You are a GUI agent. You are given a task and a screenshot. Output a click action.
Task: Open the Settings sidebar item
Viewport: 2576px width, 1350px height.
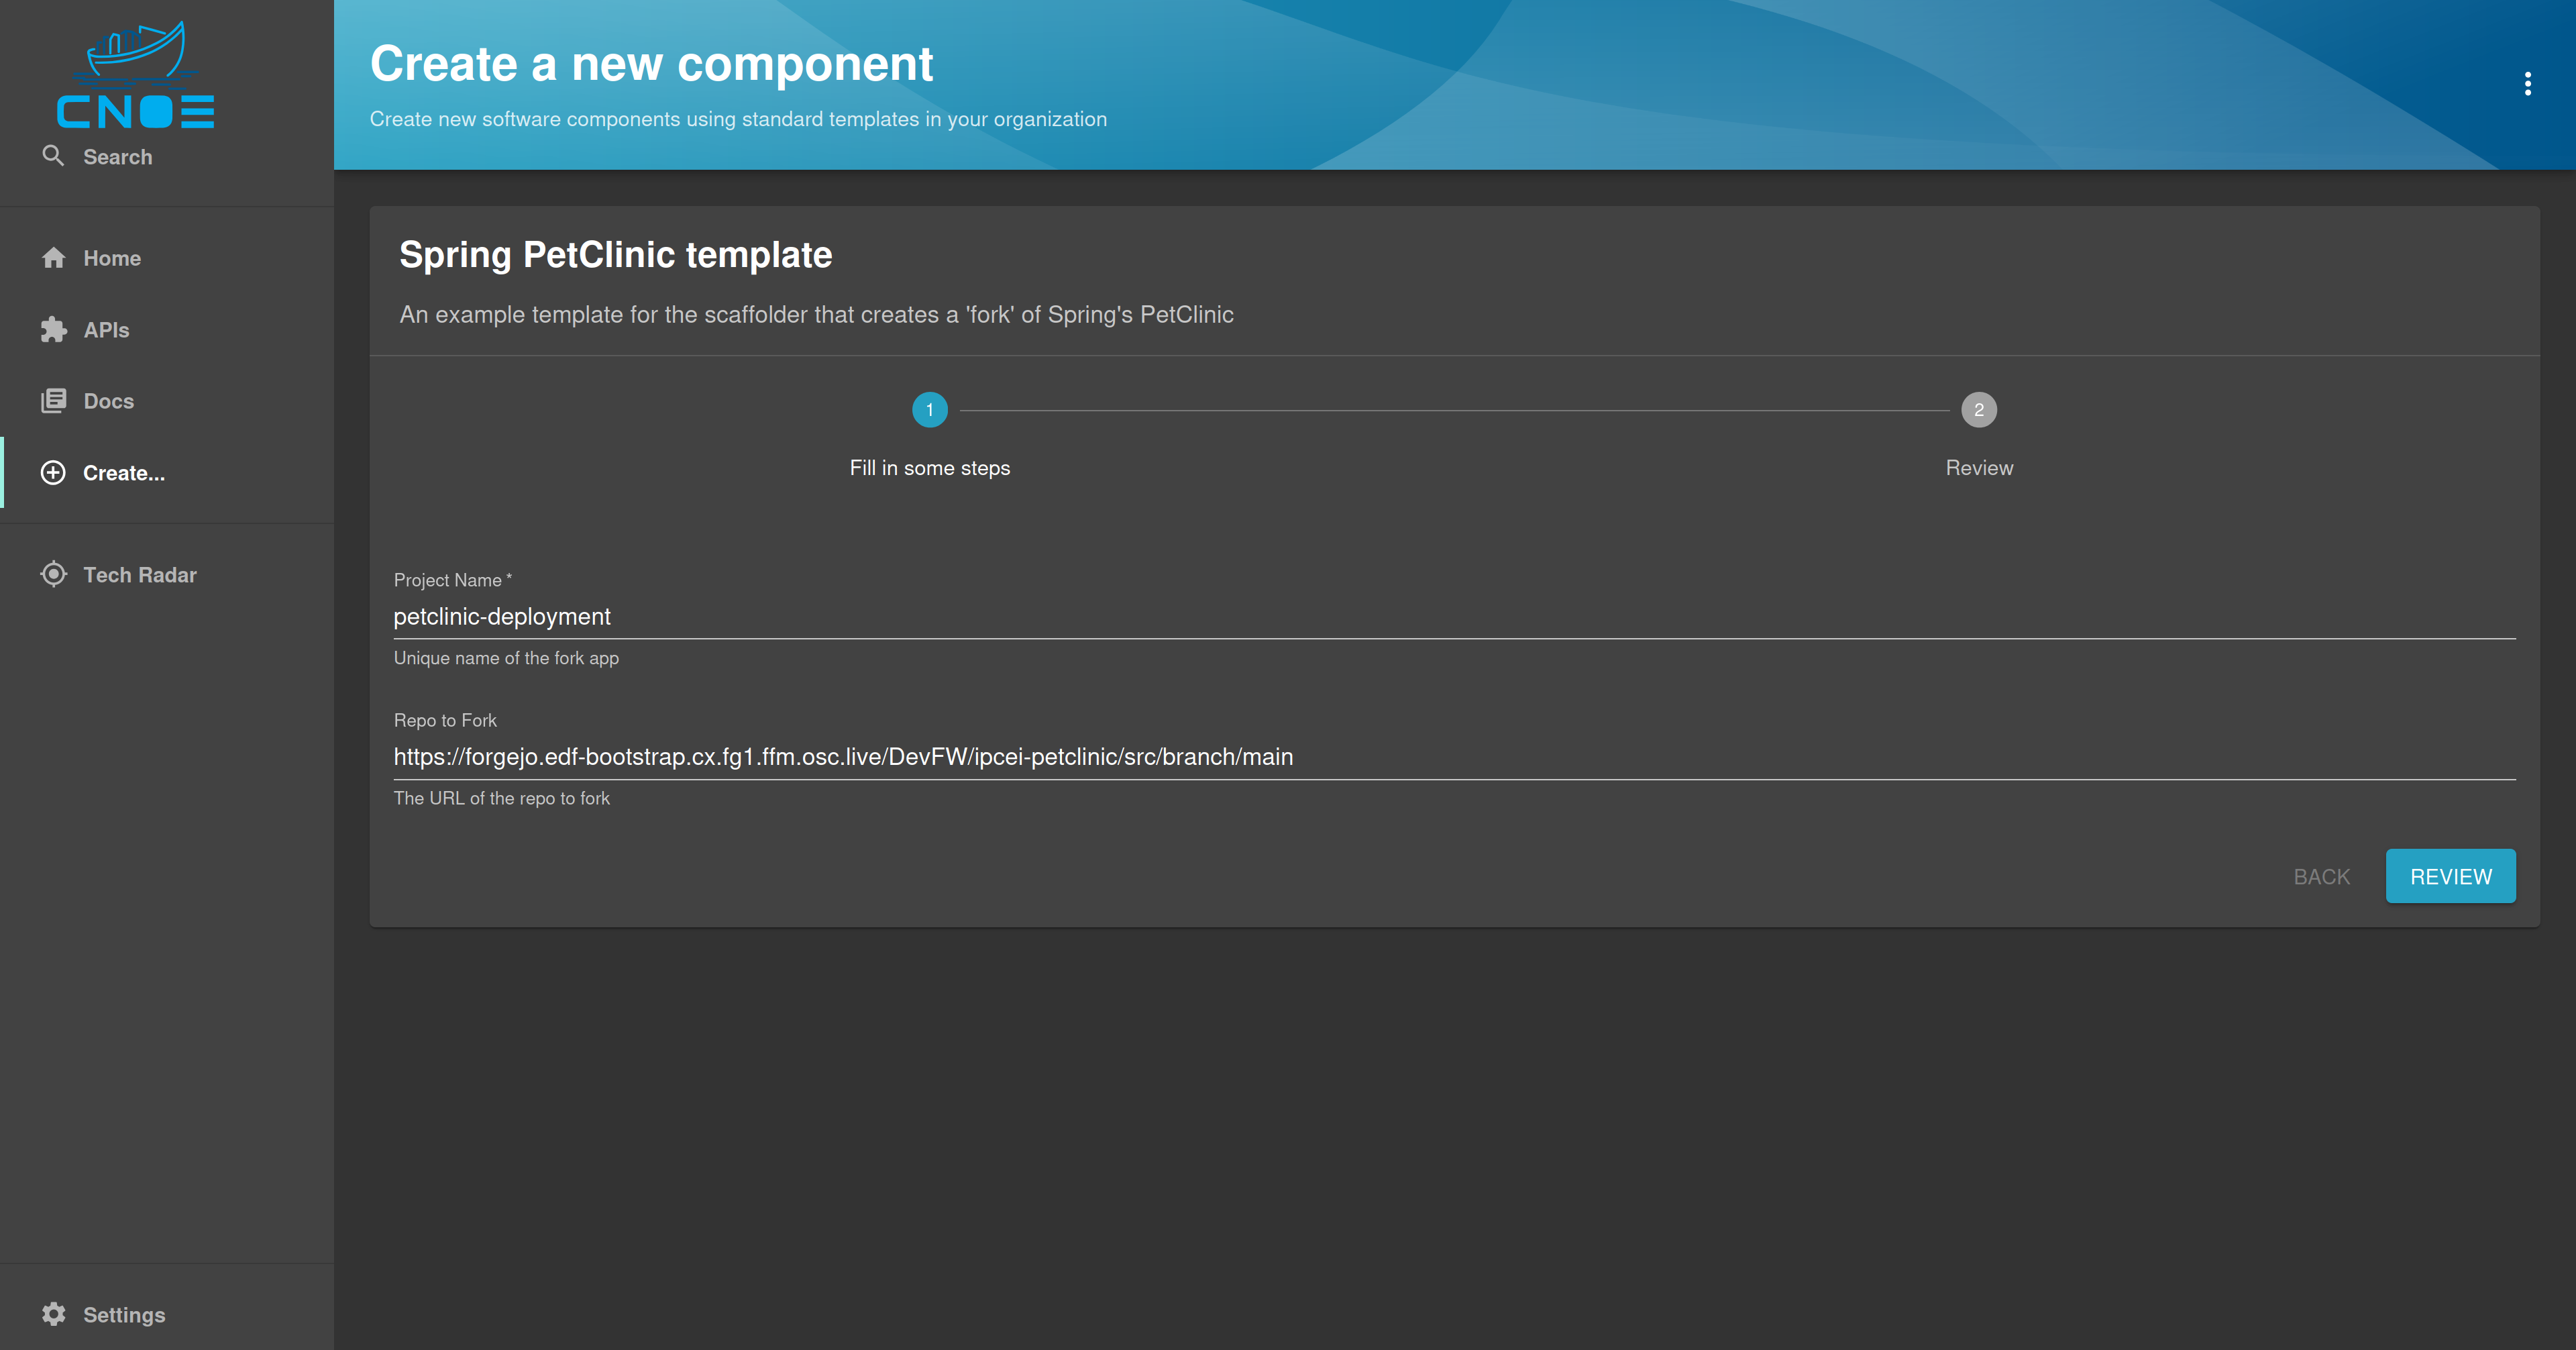click(167, 1314)
